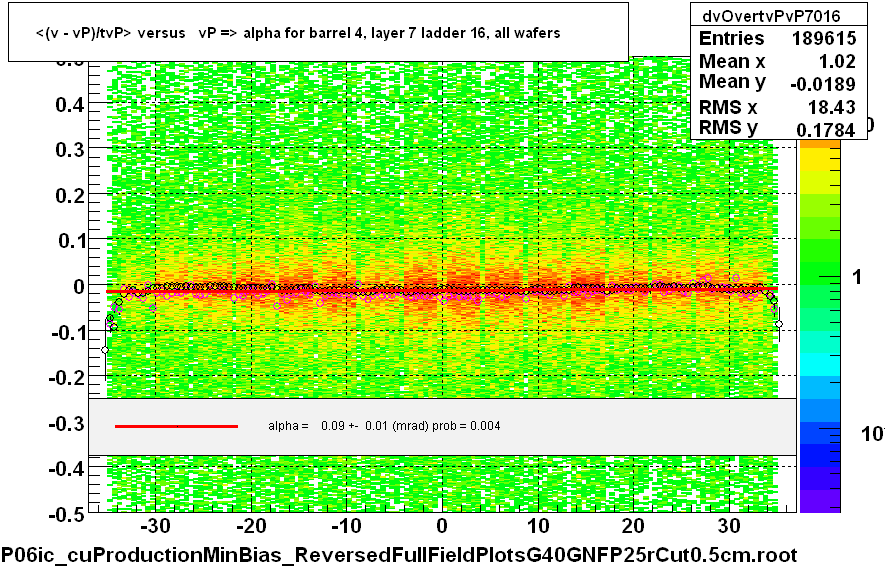Screen dimensions: 885x569
Task: Click the y-axis label -0.1
Action: click(x=67, y=332)
